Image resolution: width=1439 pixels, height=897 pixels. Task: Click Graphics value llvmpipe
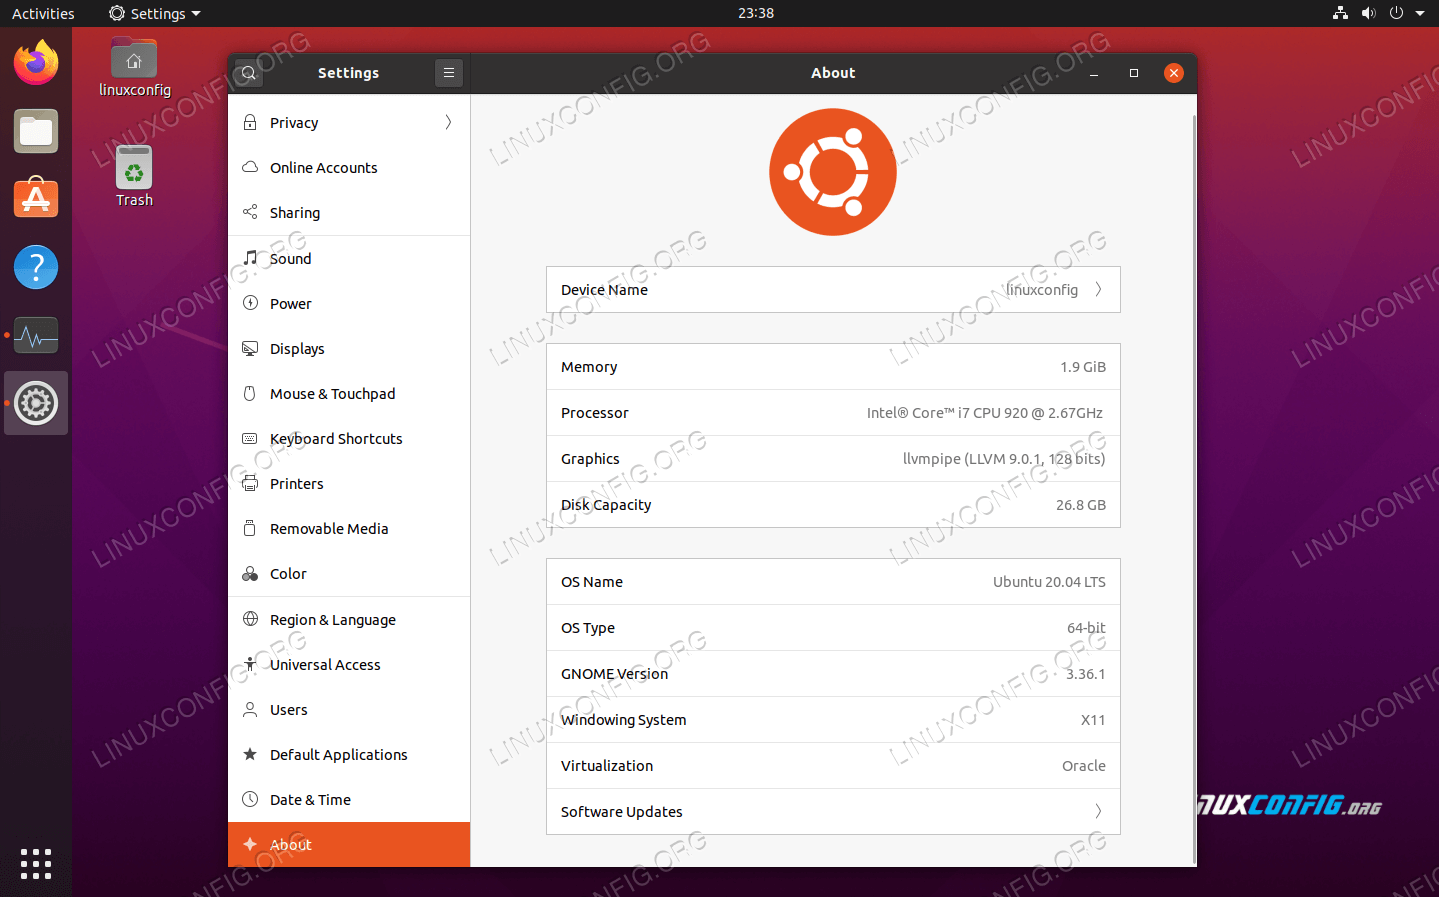point(1004,459)
